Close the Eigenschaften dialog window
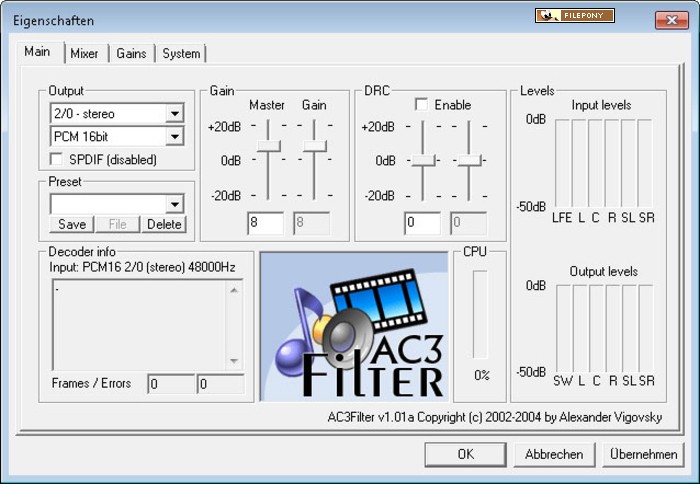 pyautogui.click(x=671, y=20)
